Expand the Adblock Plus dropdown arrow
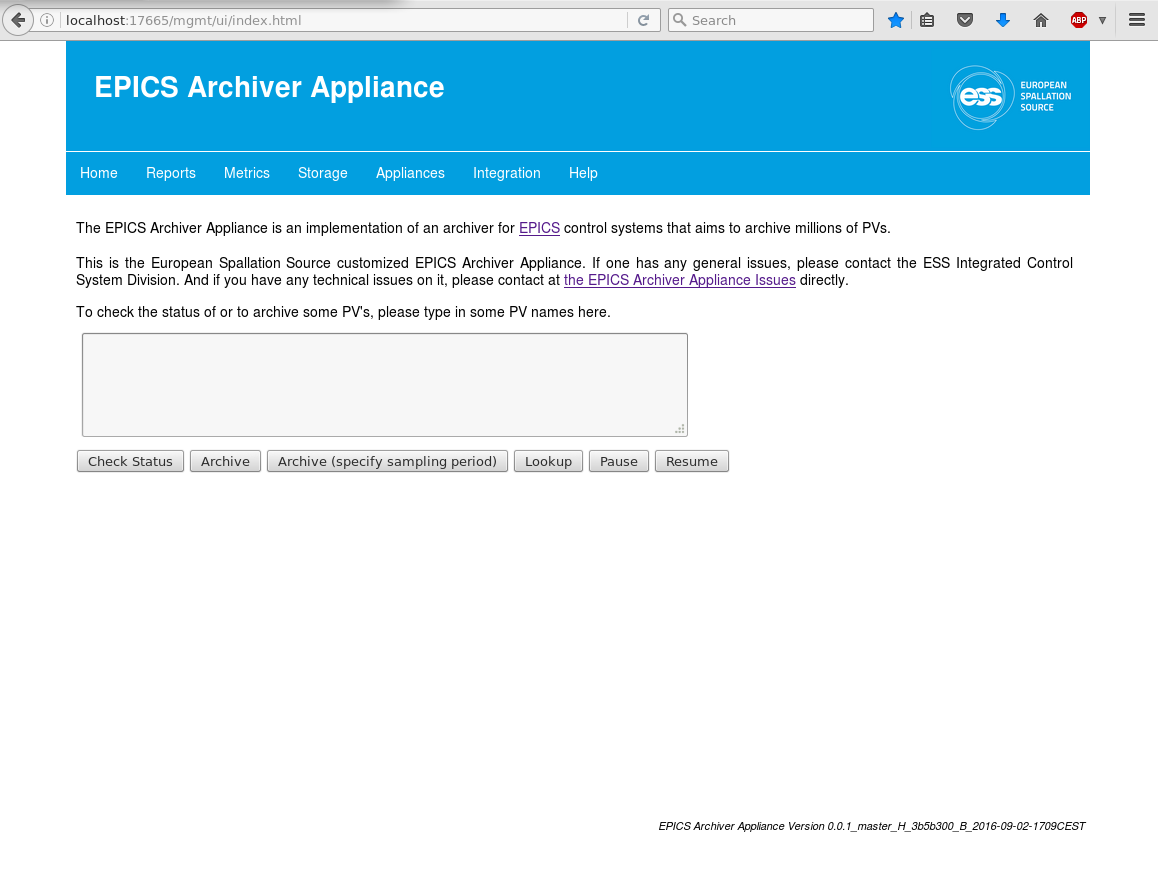Viewport: 1158px width, 872px height. (1103, 20)
